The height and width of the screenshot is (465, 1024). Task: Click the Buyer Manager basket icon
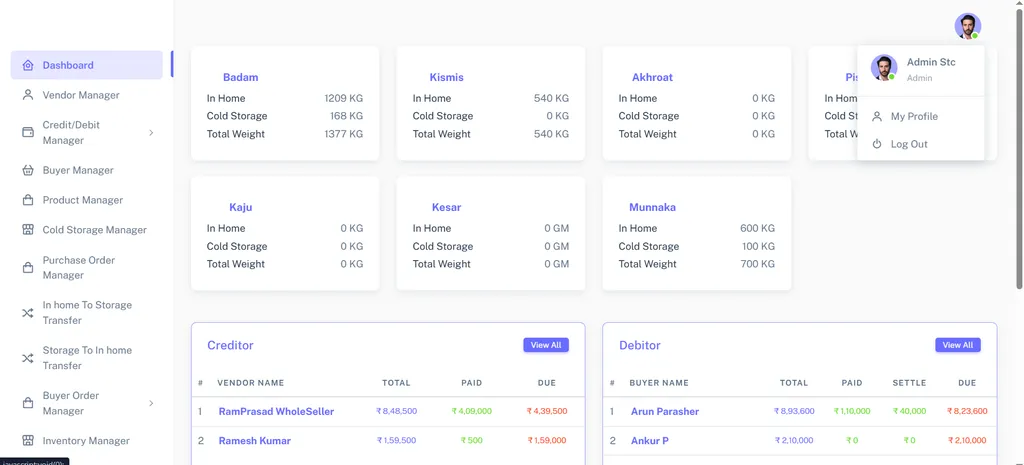pos(27,170)
